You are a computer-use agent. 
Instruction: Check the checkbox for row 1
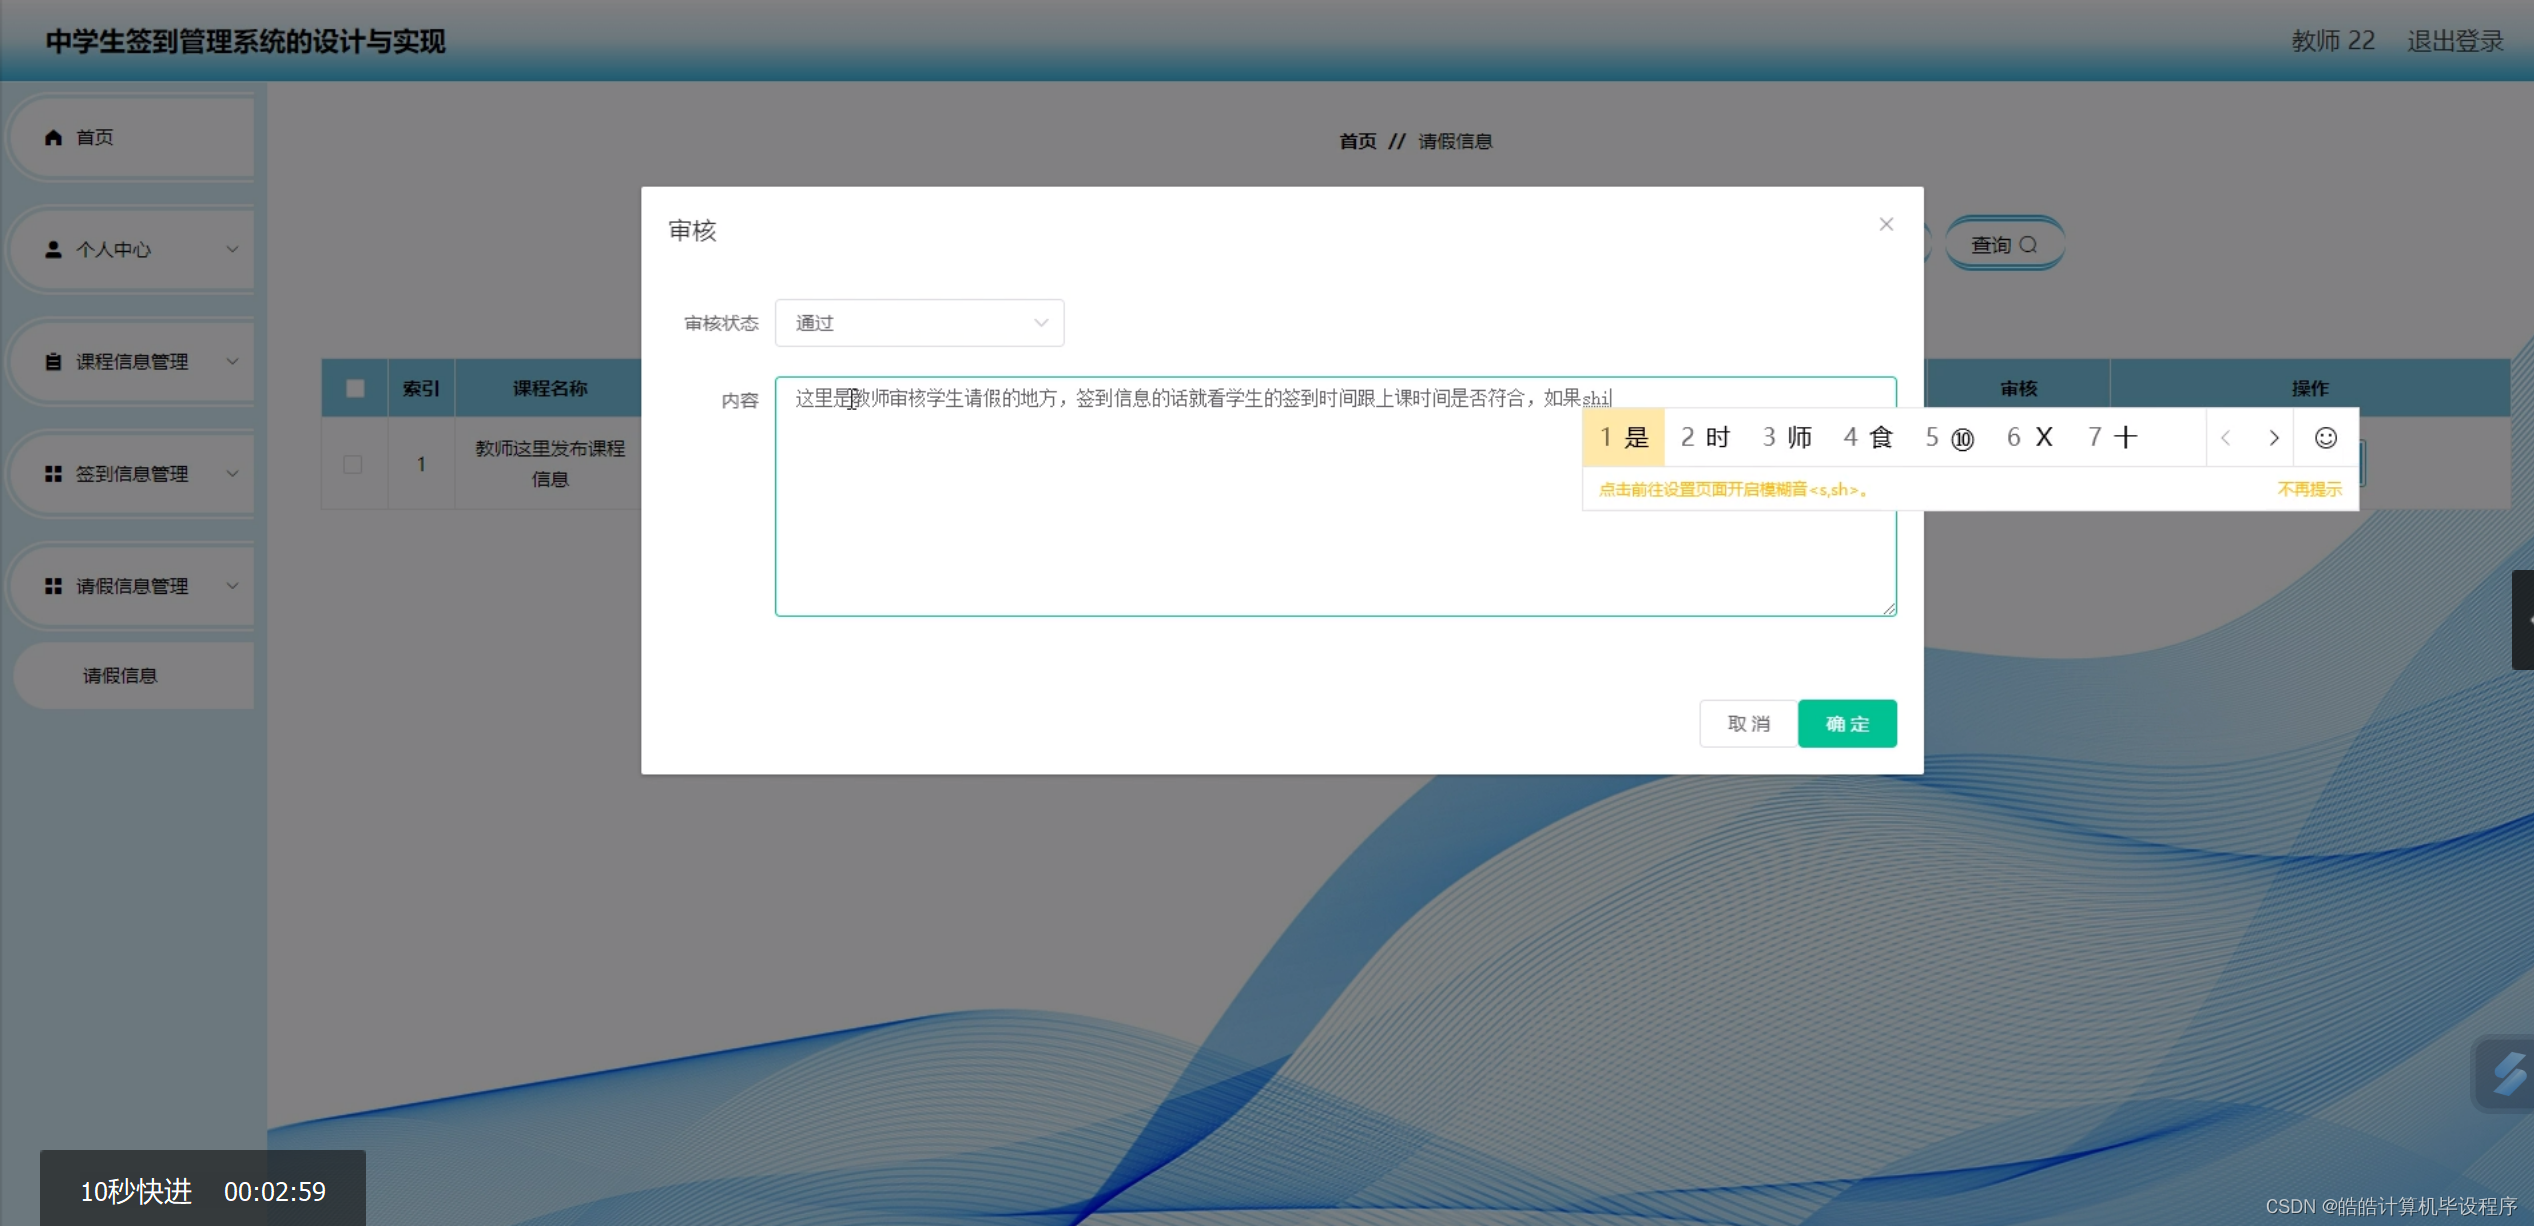353,464
